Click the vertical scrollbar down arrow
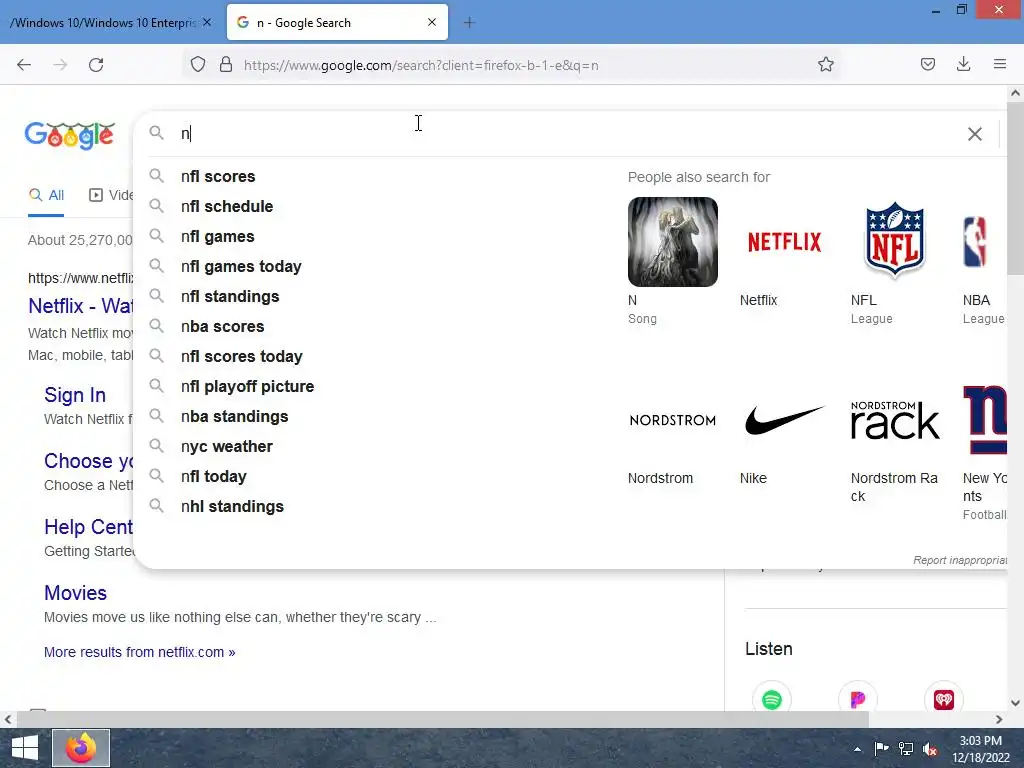The height and width of the screenshot is (768, 1024). (1015, 703)
